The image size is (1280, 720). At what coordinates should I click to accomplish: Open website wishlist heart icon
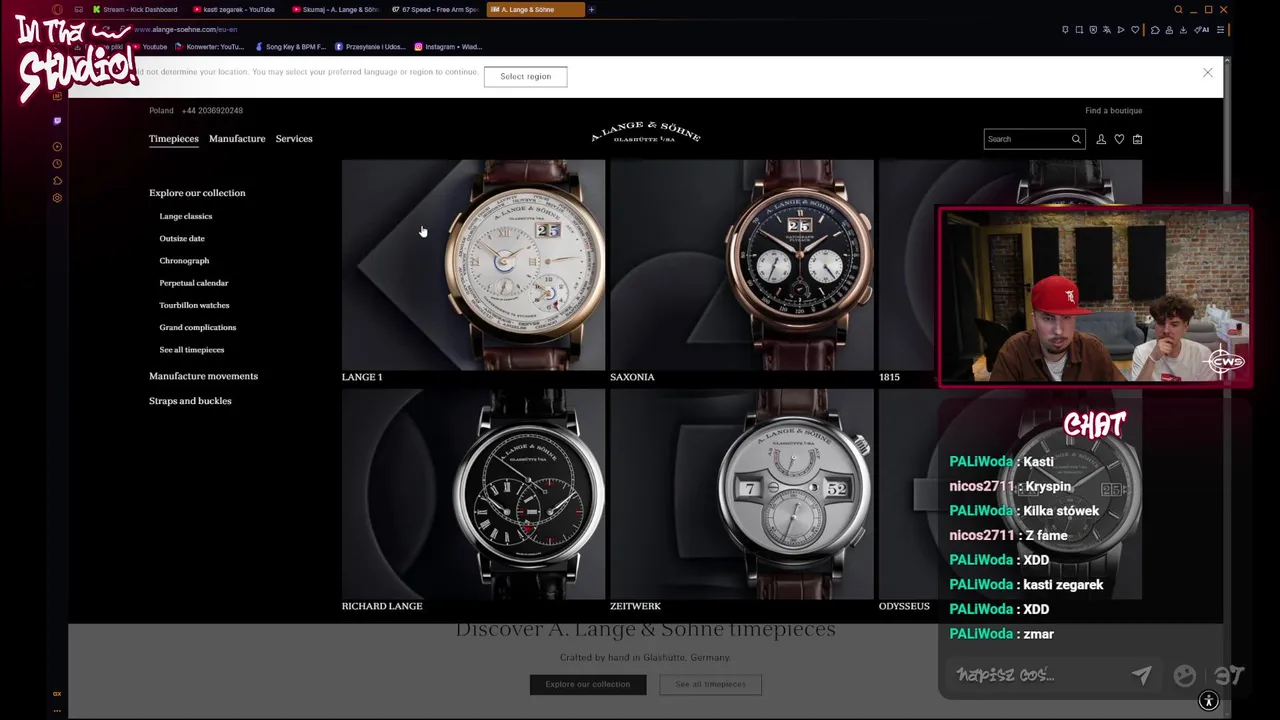1119,139
